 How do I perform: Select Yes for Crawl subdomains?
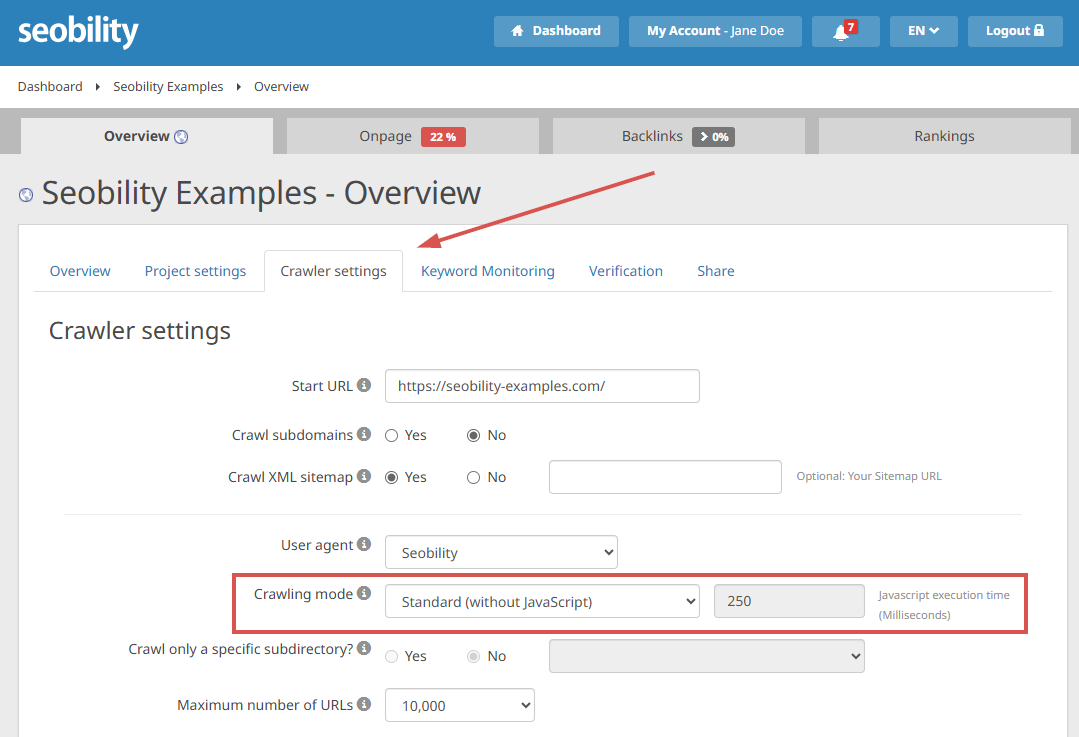pos(392,436)
